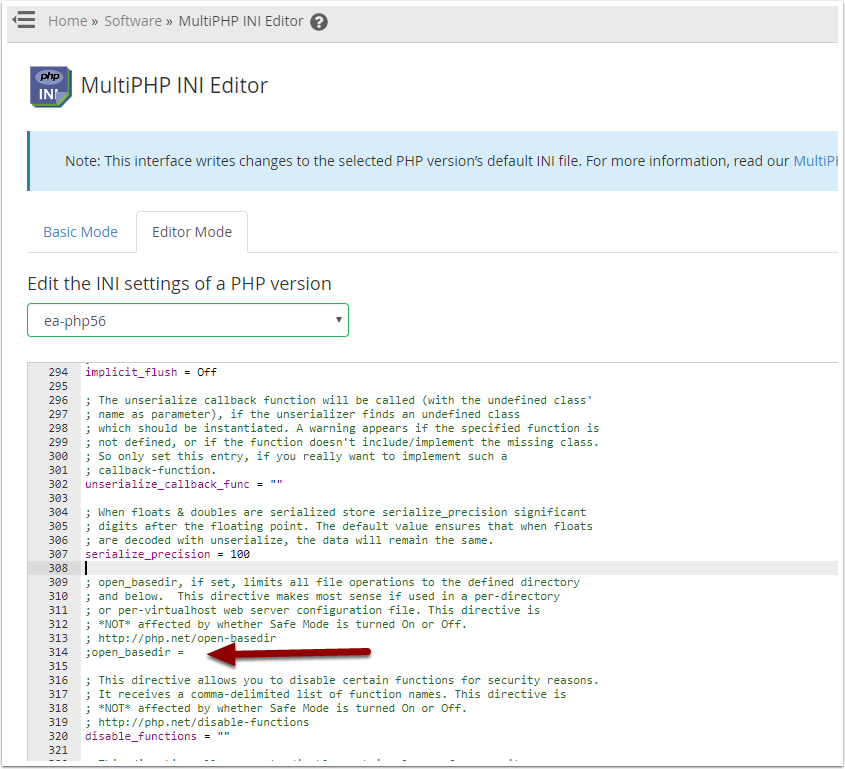The image size is (845, 769).
Task: Click the comment starting '; The unserialize callback function'
Action: coord(338,400)
